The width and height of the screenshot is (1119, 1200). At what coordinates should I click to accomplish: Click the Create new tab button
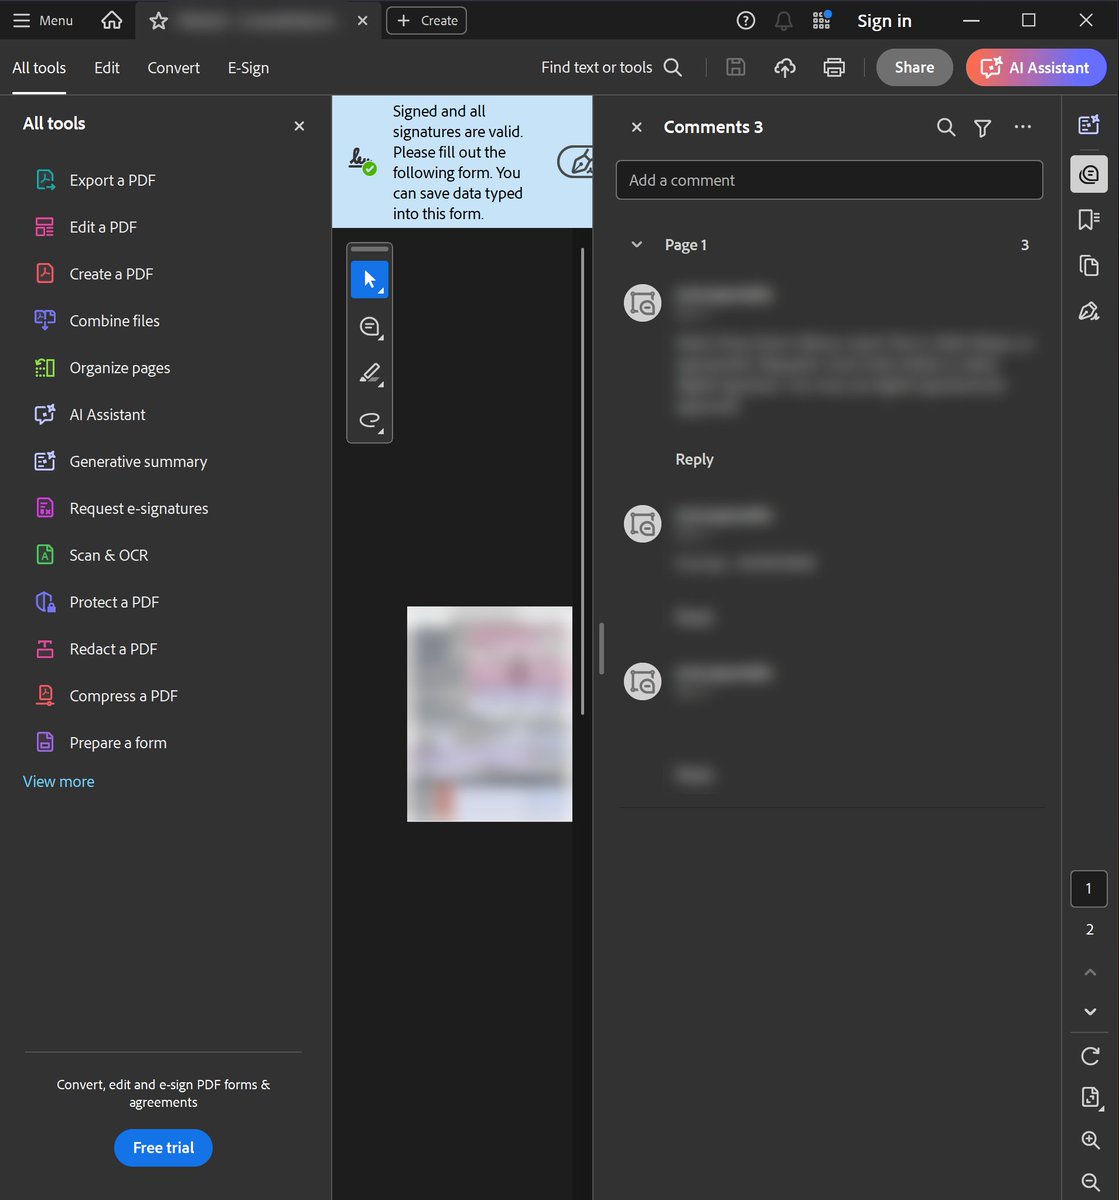[426, 20]
